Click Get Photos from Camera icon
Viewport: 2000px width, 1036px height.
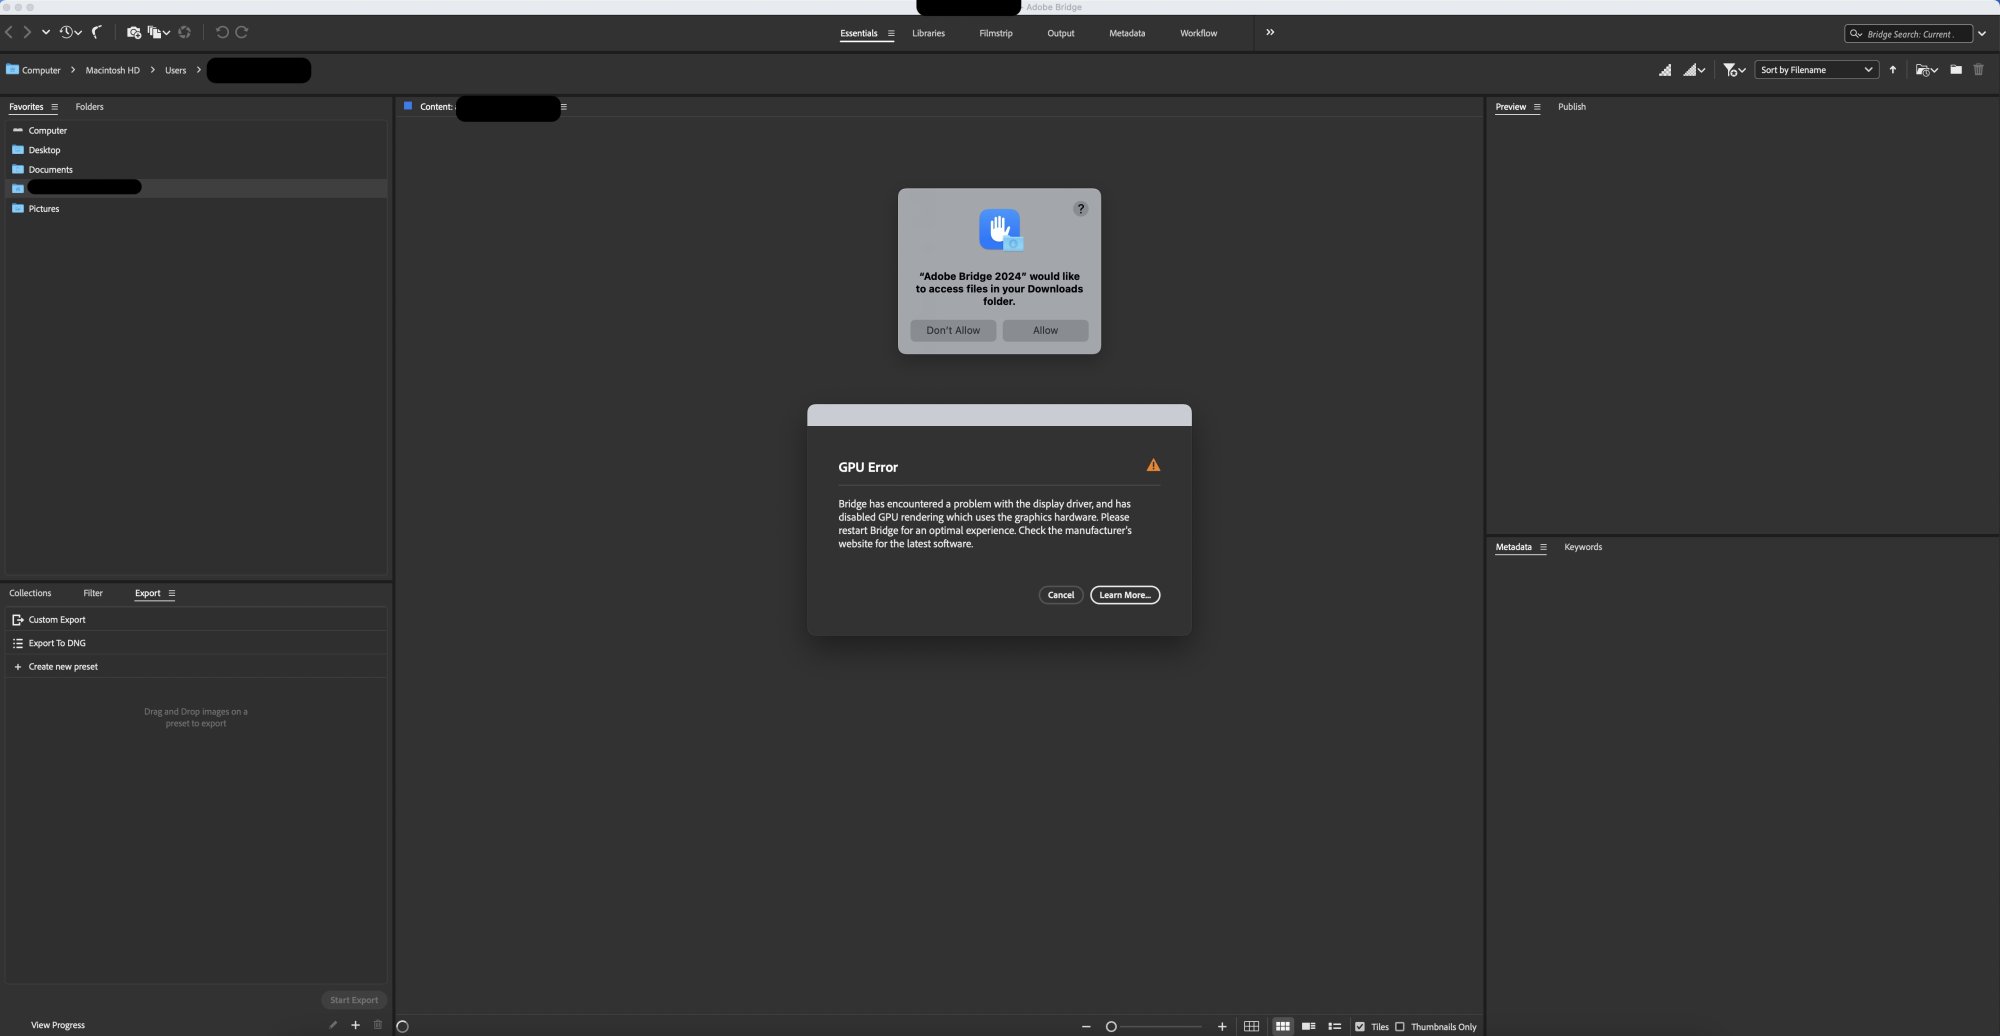[x=134, y=32]
